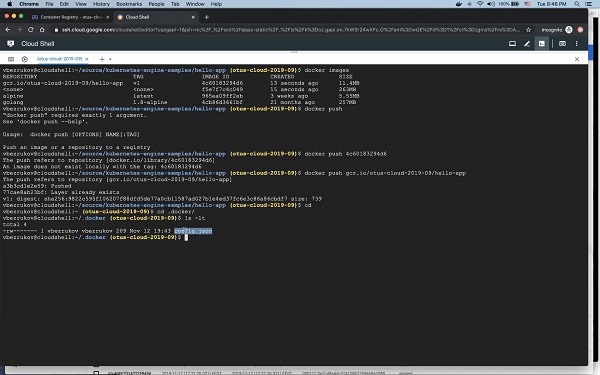Click the web preview icon in toolbar
The image size is (600, 375).
click(x=562, y=44)
